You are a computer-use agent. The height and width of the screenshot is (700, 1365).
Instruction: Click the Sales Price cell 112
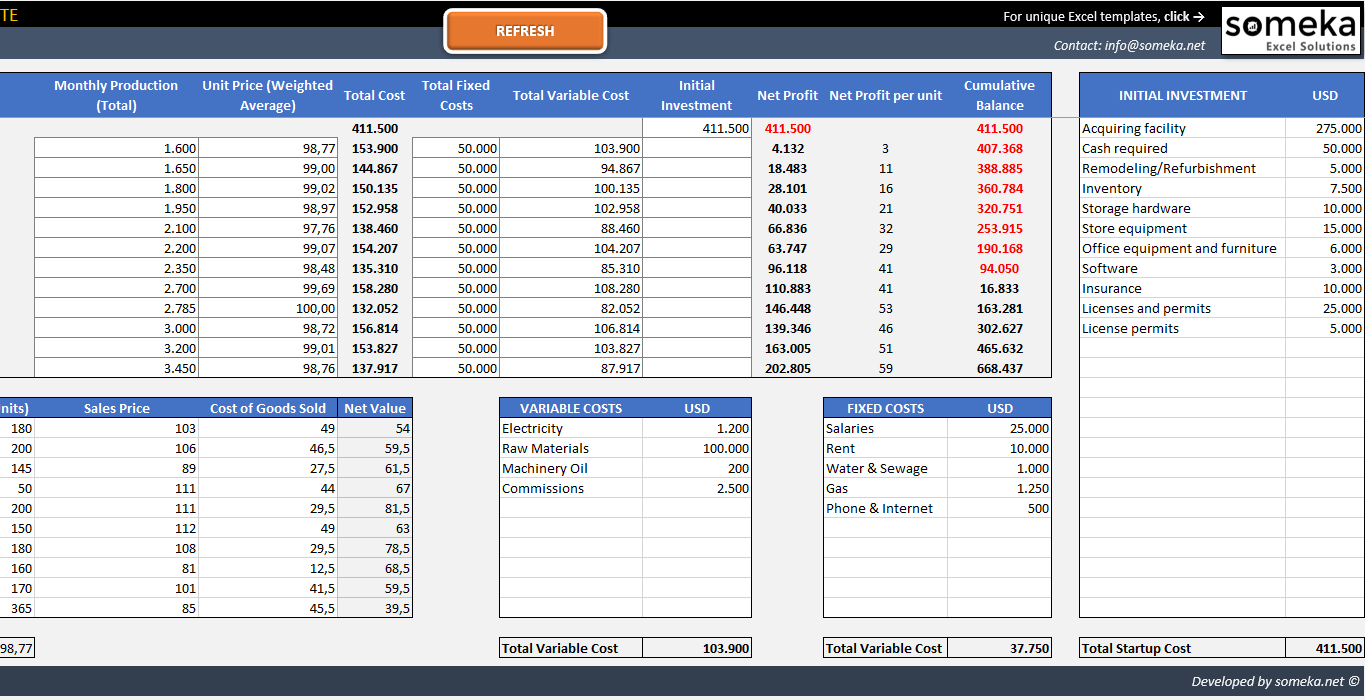pyautogui.click(x=116, y=528)
